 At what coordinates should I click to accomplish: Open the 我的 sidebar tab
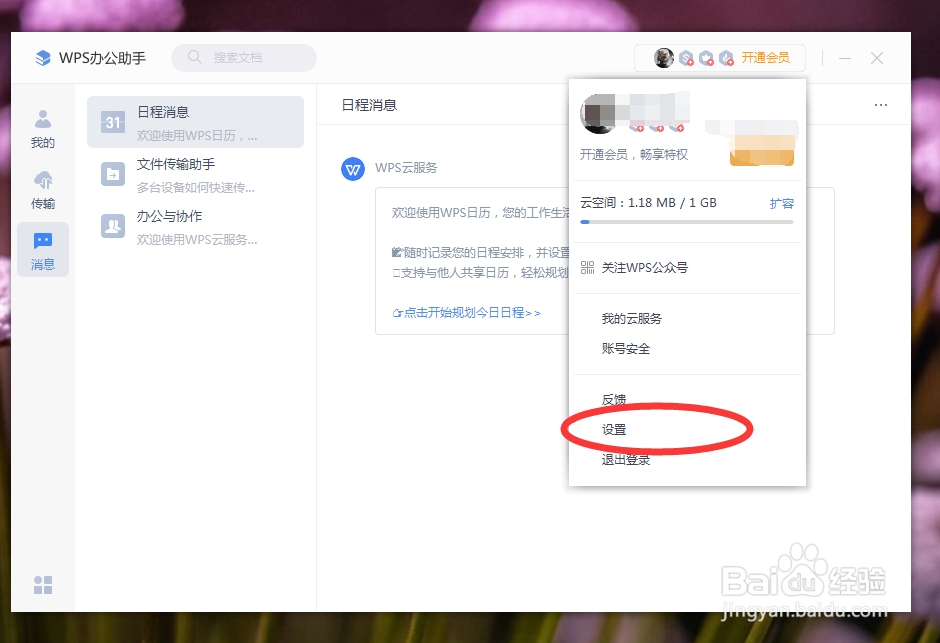point(43,129)
